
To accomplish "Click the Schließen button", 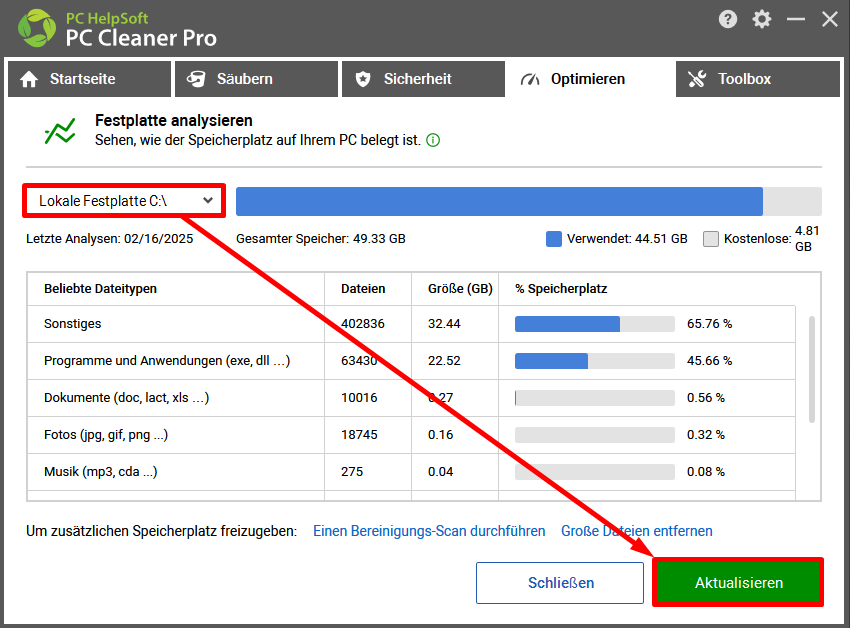I will pyautogui.click(x=560, y=583).
